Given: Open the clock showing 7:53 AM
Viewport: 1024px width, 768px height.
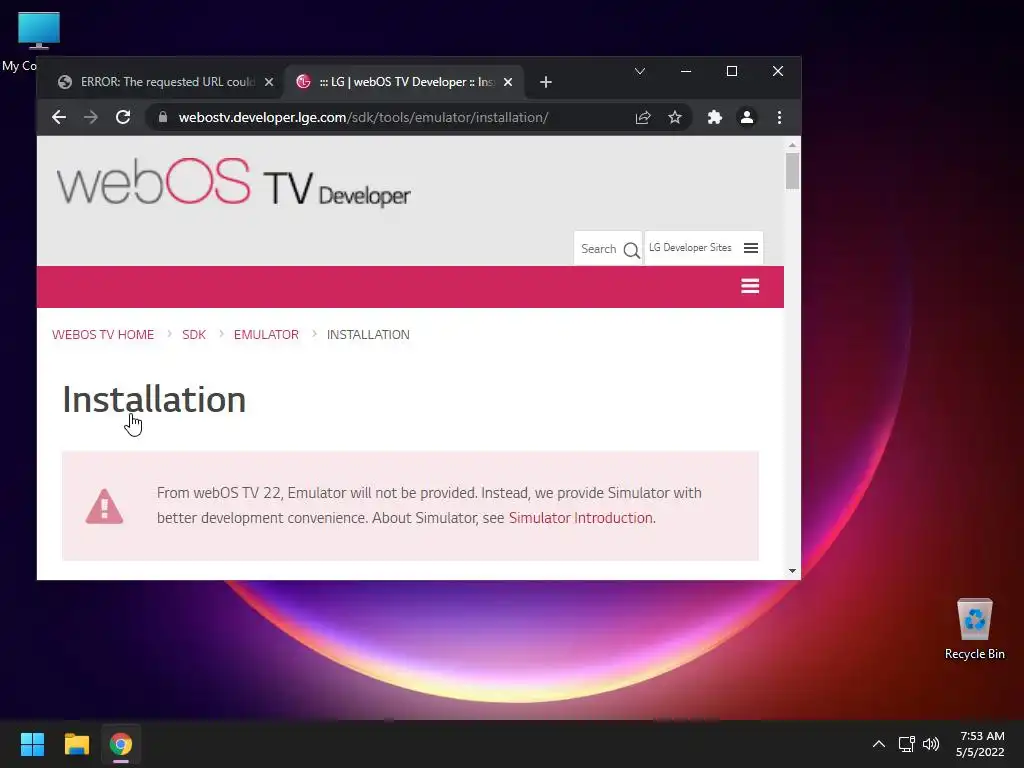Looking at the screenshot, I should pyautogui.click(x=980, y=744).
